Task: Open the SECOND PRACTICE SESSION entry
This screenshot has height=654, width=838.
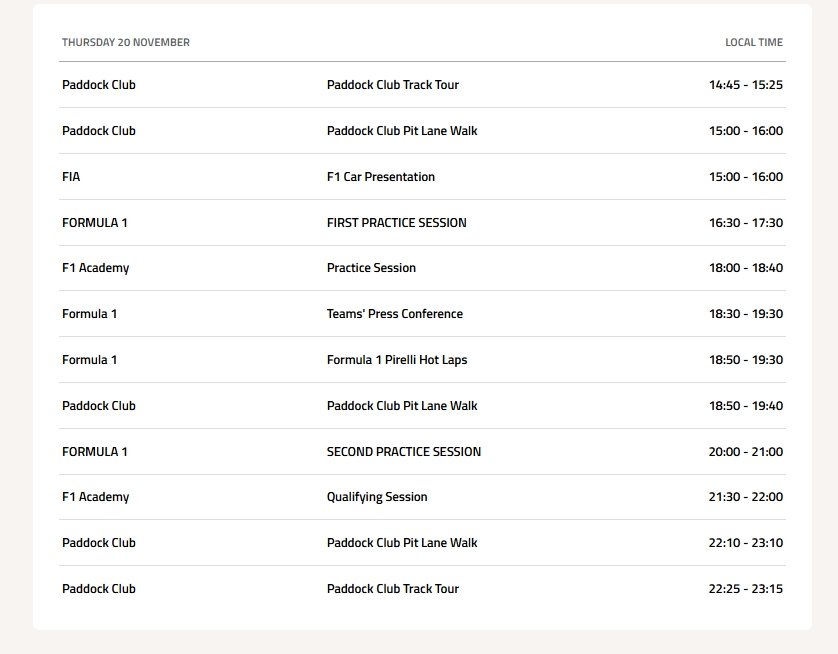Action: [403, 452]
